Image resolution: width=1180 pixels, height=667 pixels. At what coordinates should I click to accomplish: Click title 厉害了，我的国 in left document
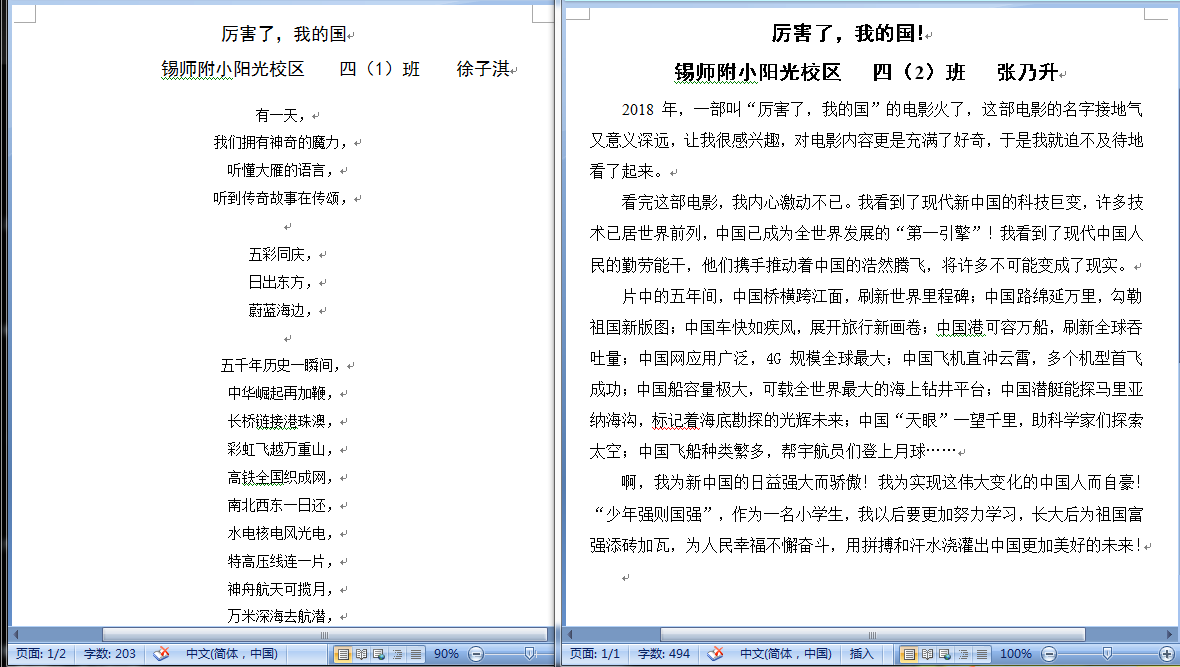pos(284,34)
